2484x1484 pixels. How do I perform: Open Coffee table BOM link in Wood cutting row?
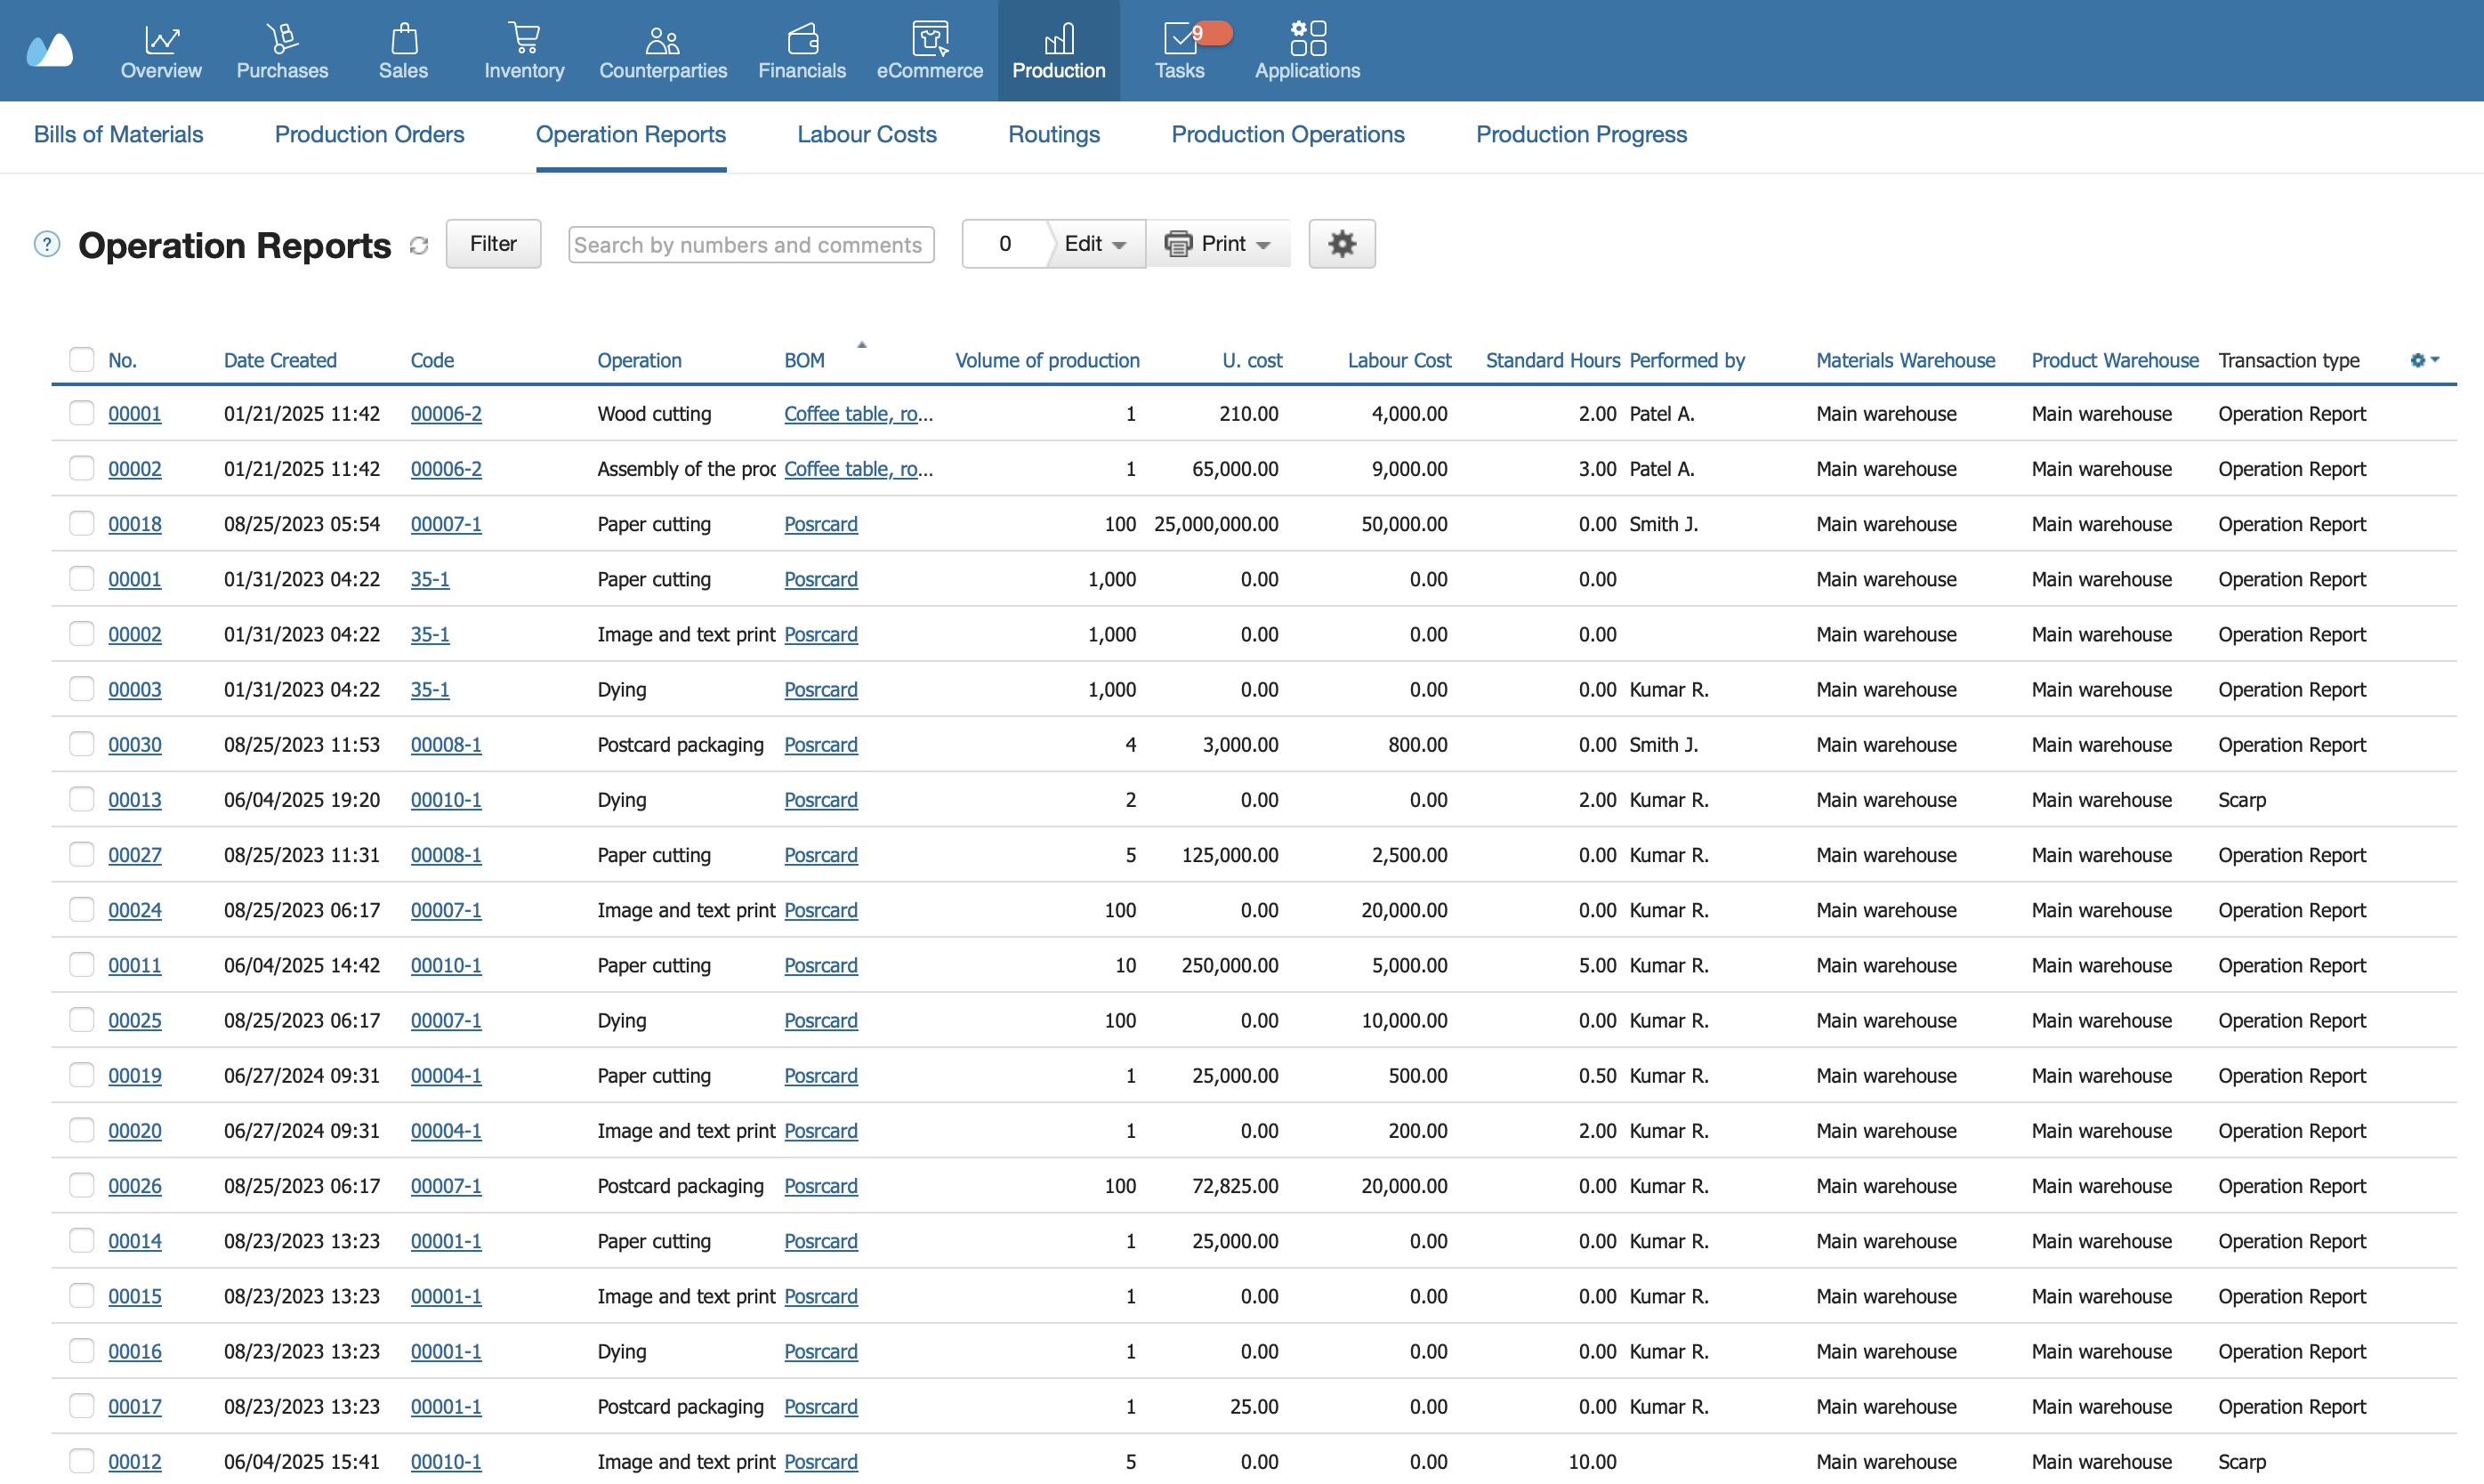click(858, 414)
